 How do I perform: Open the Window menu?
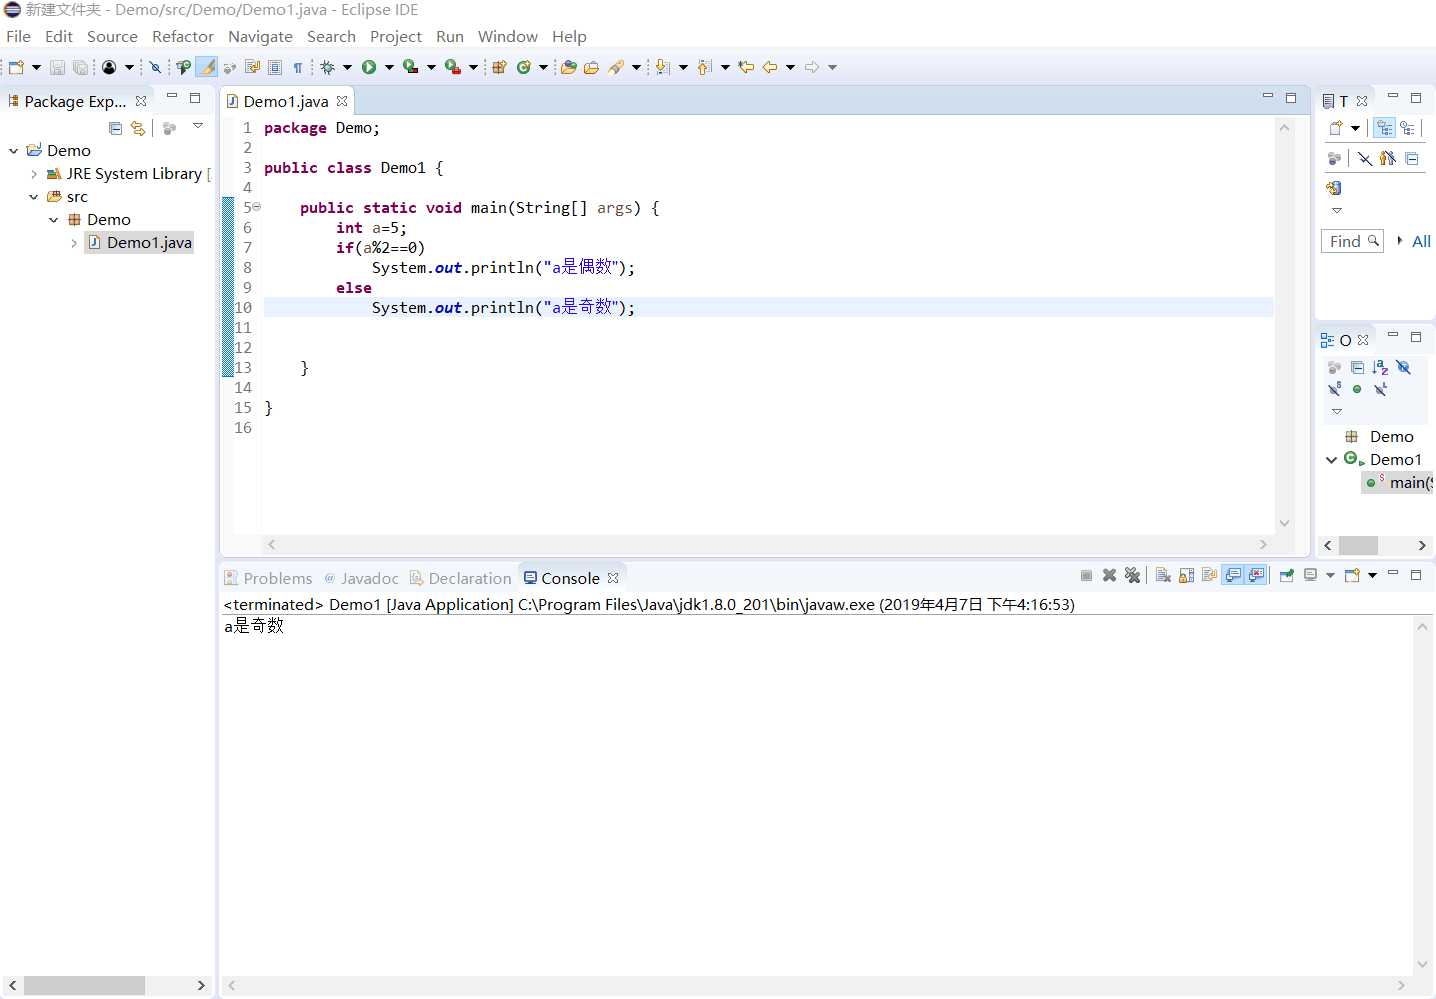507,36
